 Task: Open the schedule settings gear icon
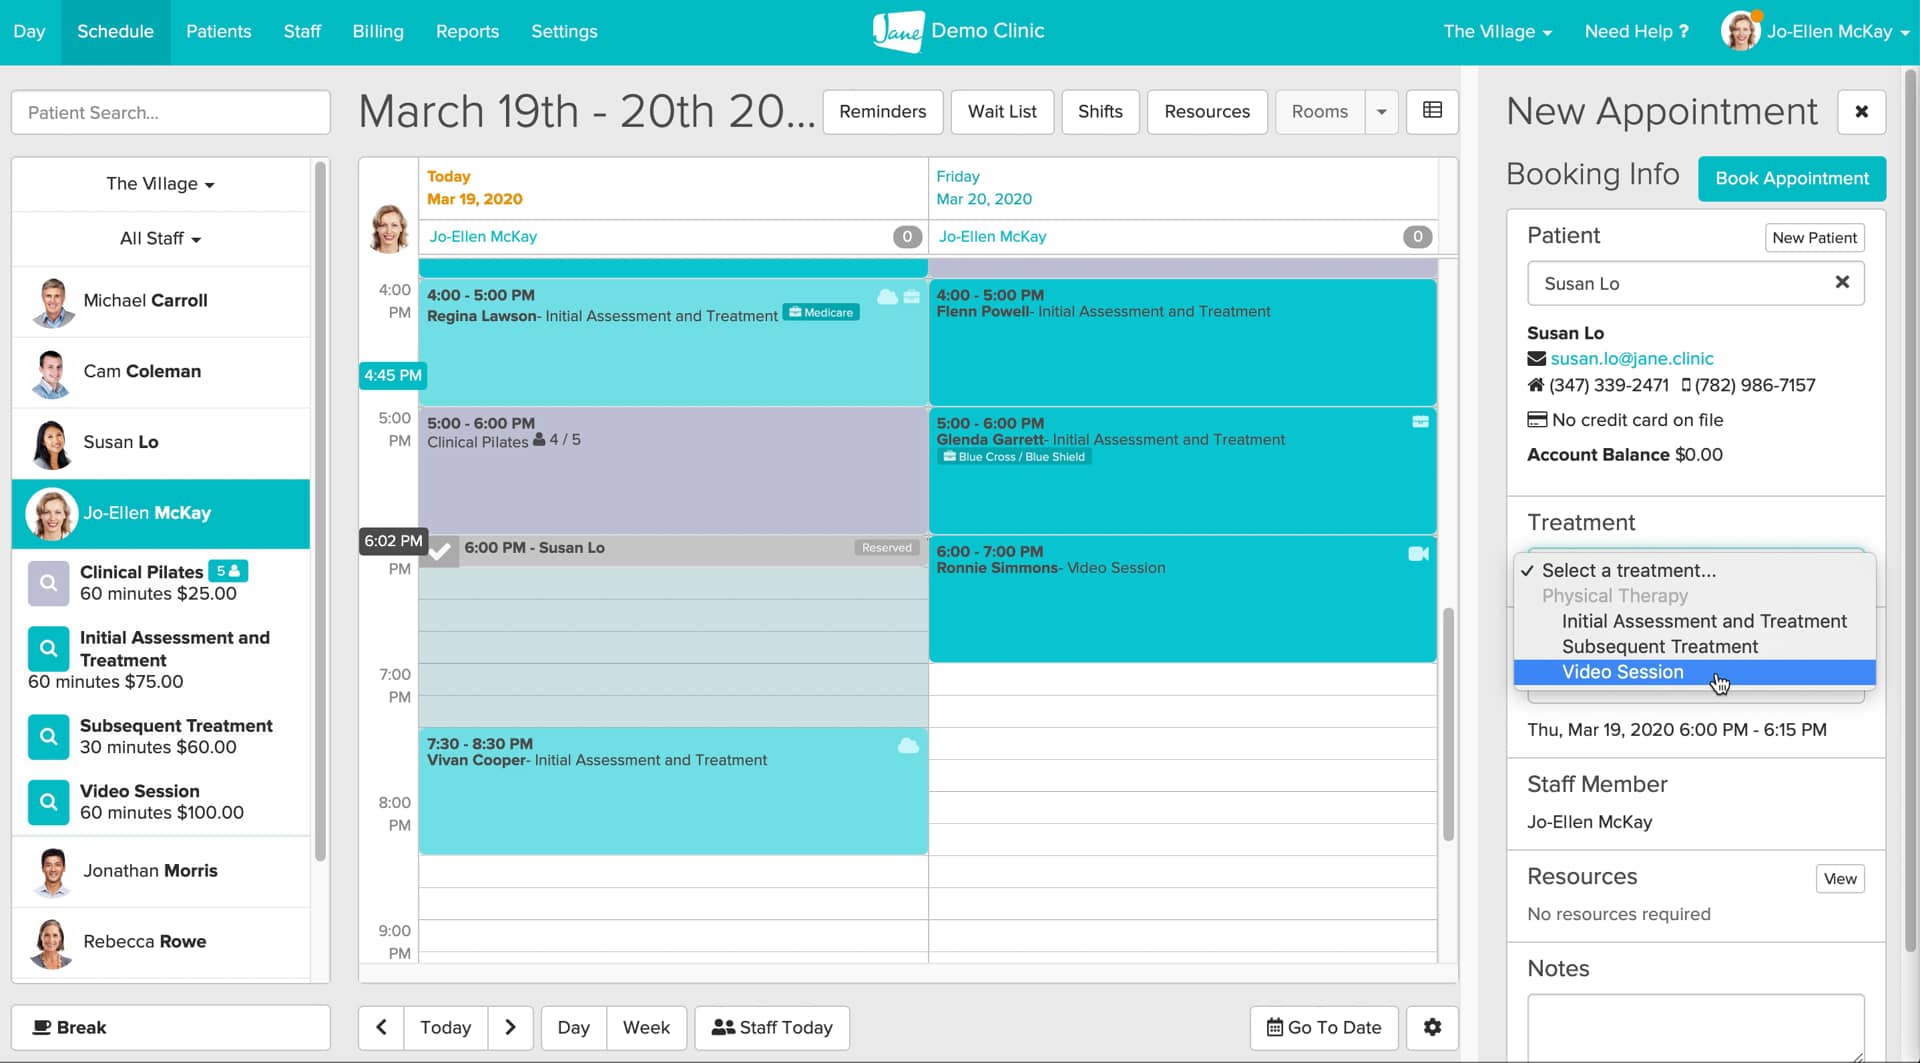1432,1027
